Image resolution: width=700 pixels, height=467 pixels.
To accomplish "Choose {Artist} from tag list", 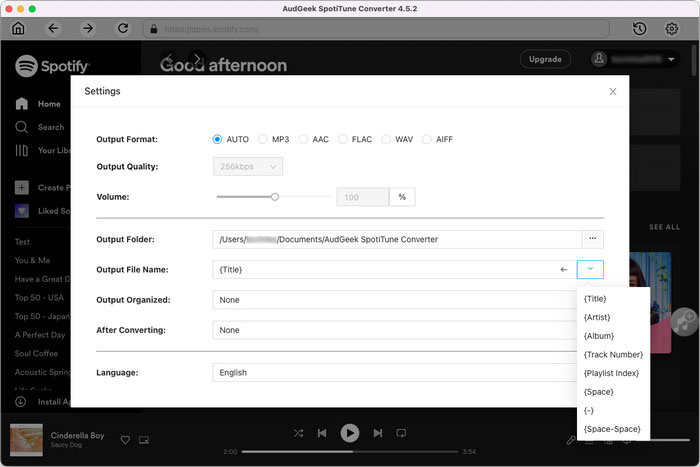I will point(613,317).
